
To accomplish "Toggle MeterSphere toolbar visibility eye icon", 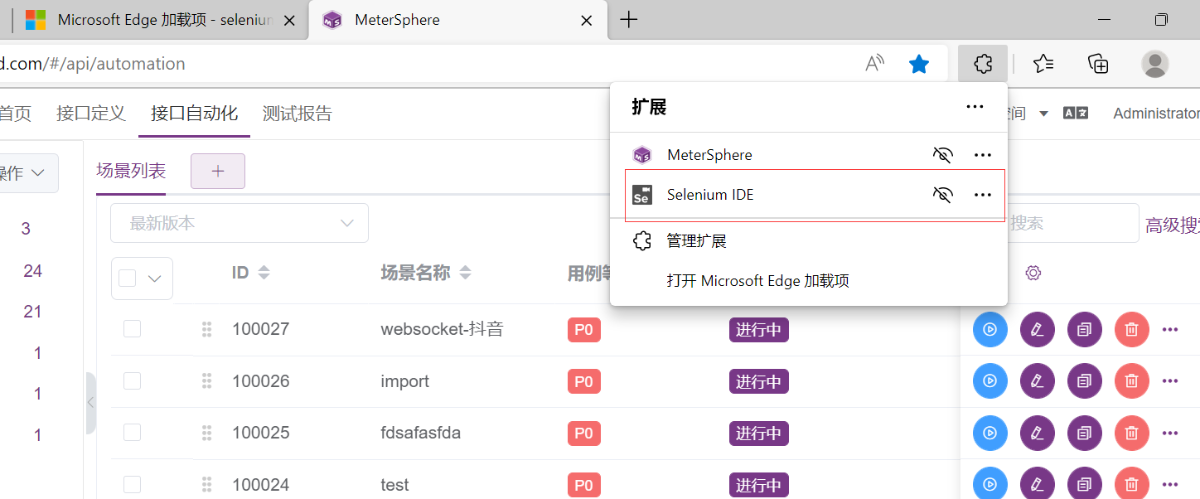I will coord(942,155).
